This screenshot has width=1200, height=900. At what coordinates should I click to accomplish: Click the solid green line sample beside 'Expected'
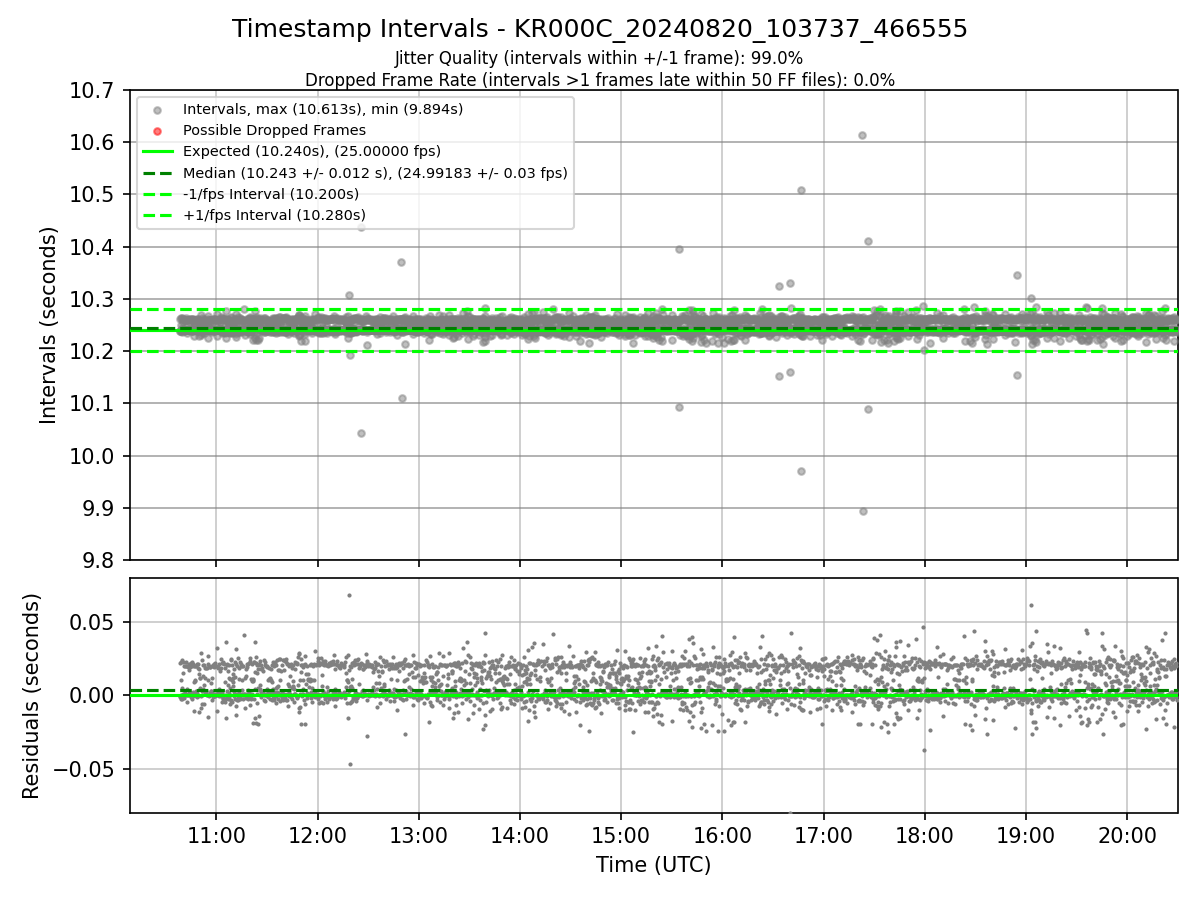(x=158, y=151)
